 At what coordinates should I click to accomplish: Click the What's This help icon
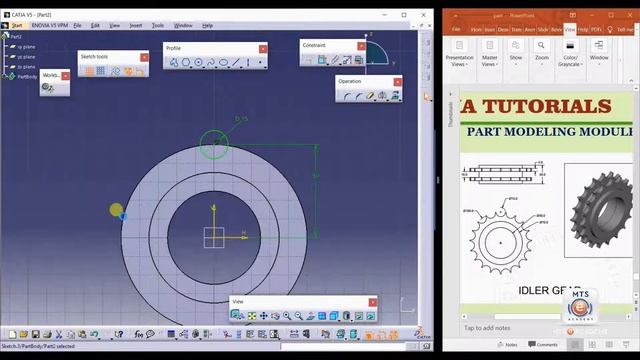(x=119, y=335)
